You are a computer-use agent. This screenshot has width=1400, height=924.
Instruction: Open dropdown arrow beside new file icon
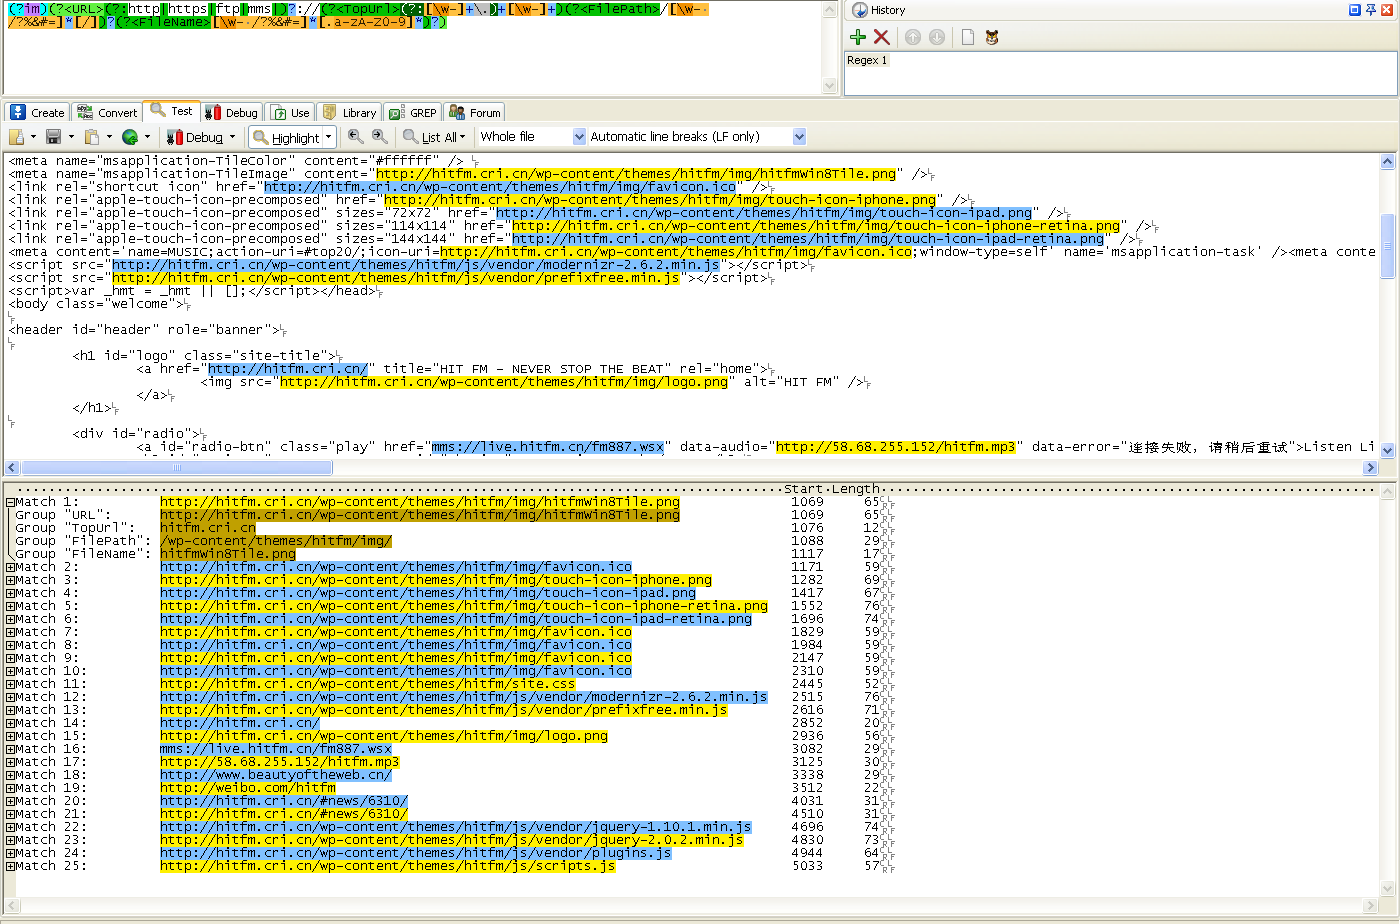[32, 137]
